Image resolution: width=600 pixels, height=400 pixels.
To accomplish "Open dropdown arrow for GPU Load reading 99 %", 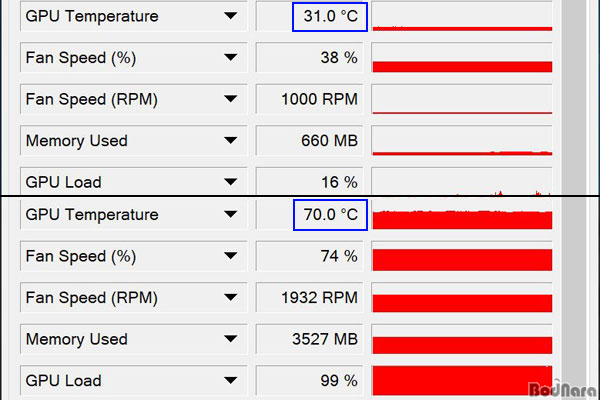I will pos(230,380).
